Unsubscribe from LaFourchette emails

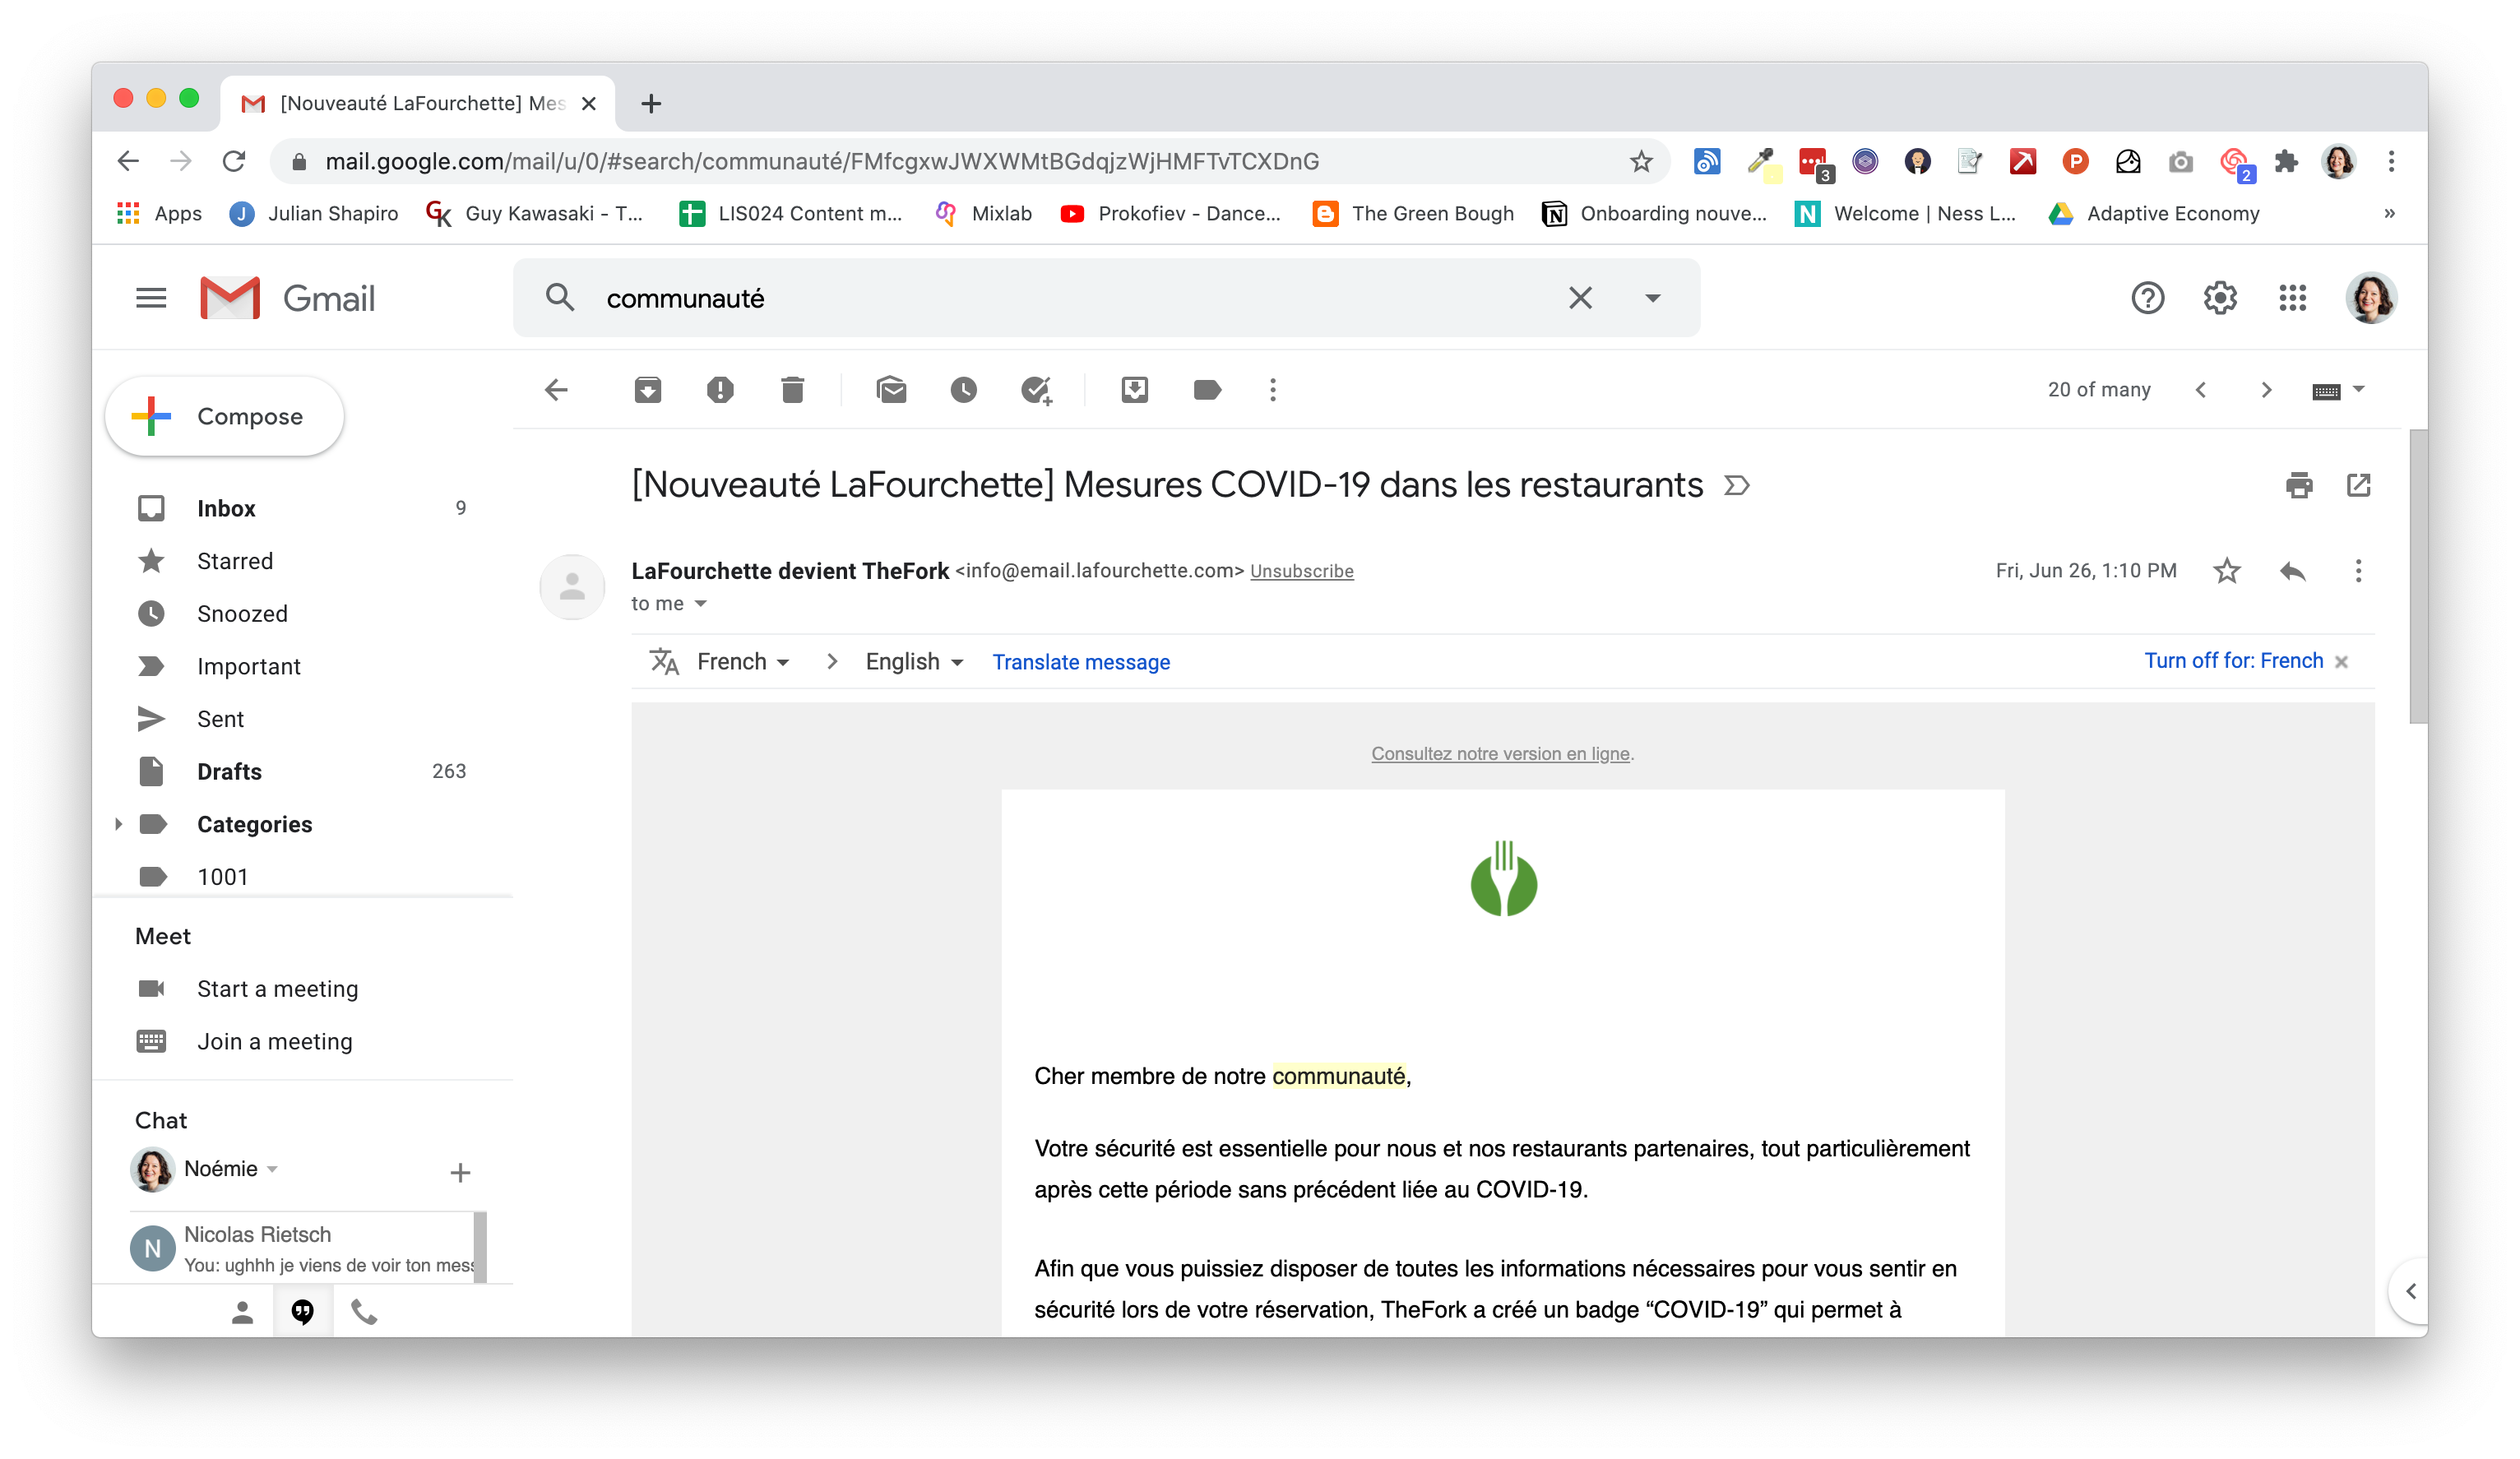click(1301, 571)
